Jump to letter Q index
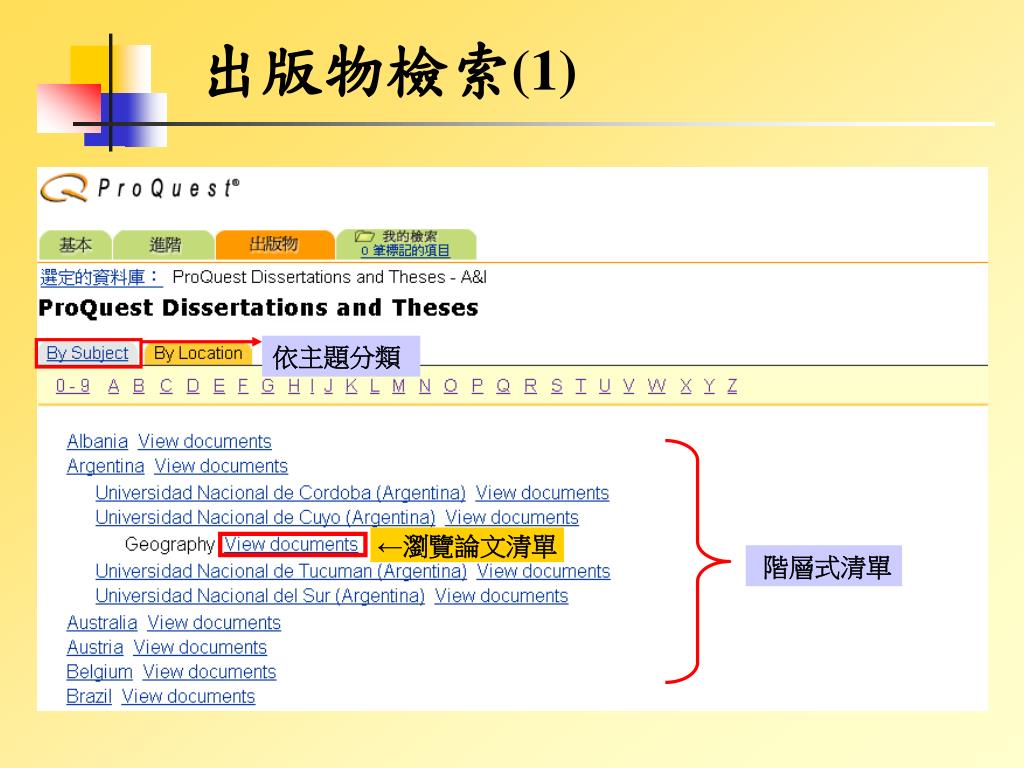The height and width of the screenshot is (768, 1024). point(503,386)
